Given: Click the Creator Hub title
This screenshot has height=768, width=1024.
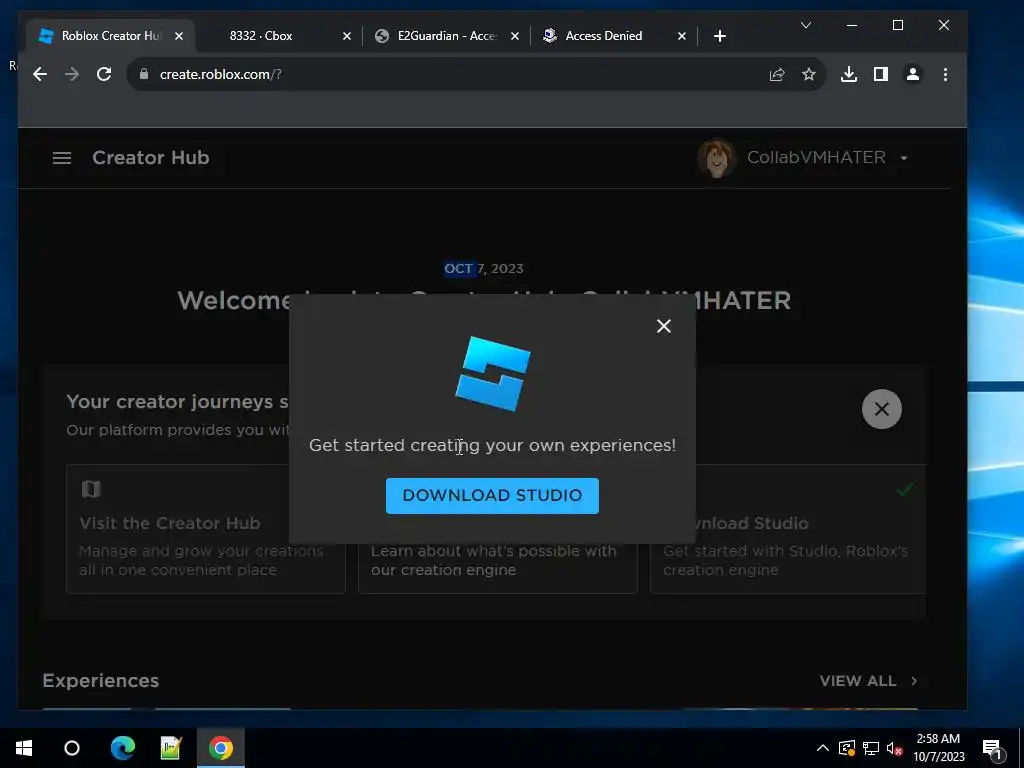Looking at the screenshot, I should (151, 157).
